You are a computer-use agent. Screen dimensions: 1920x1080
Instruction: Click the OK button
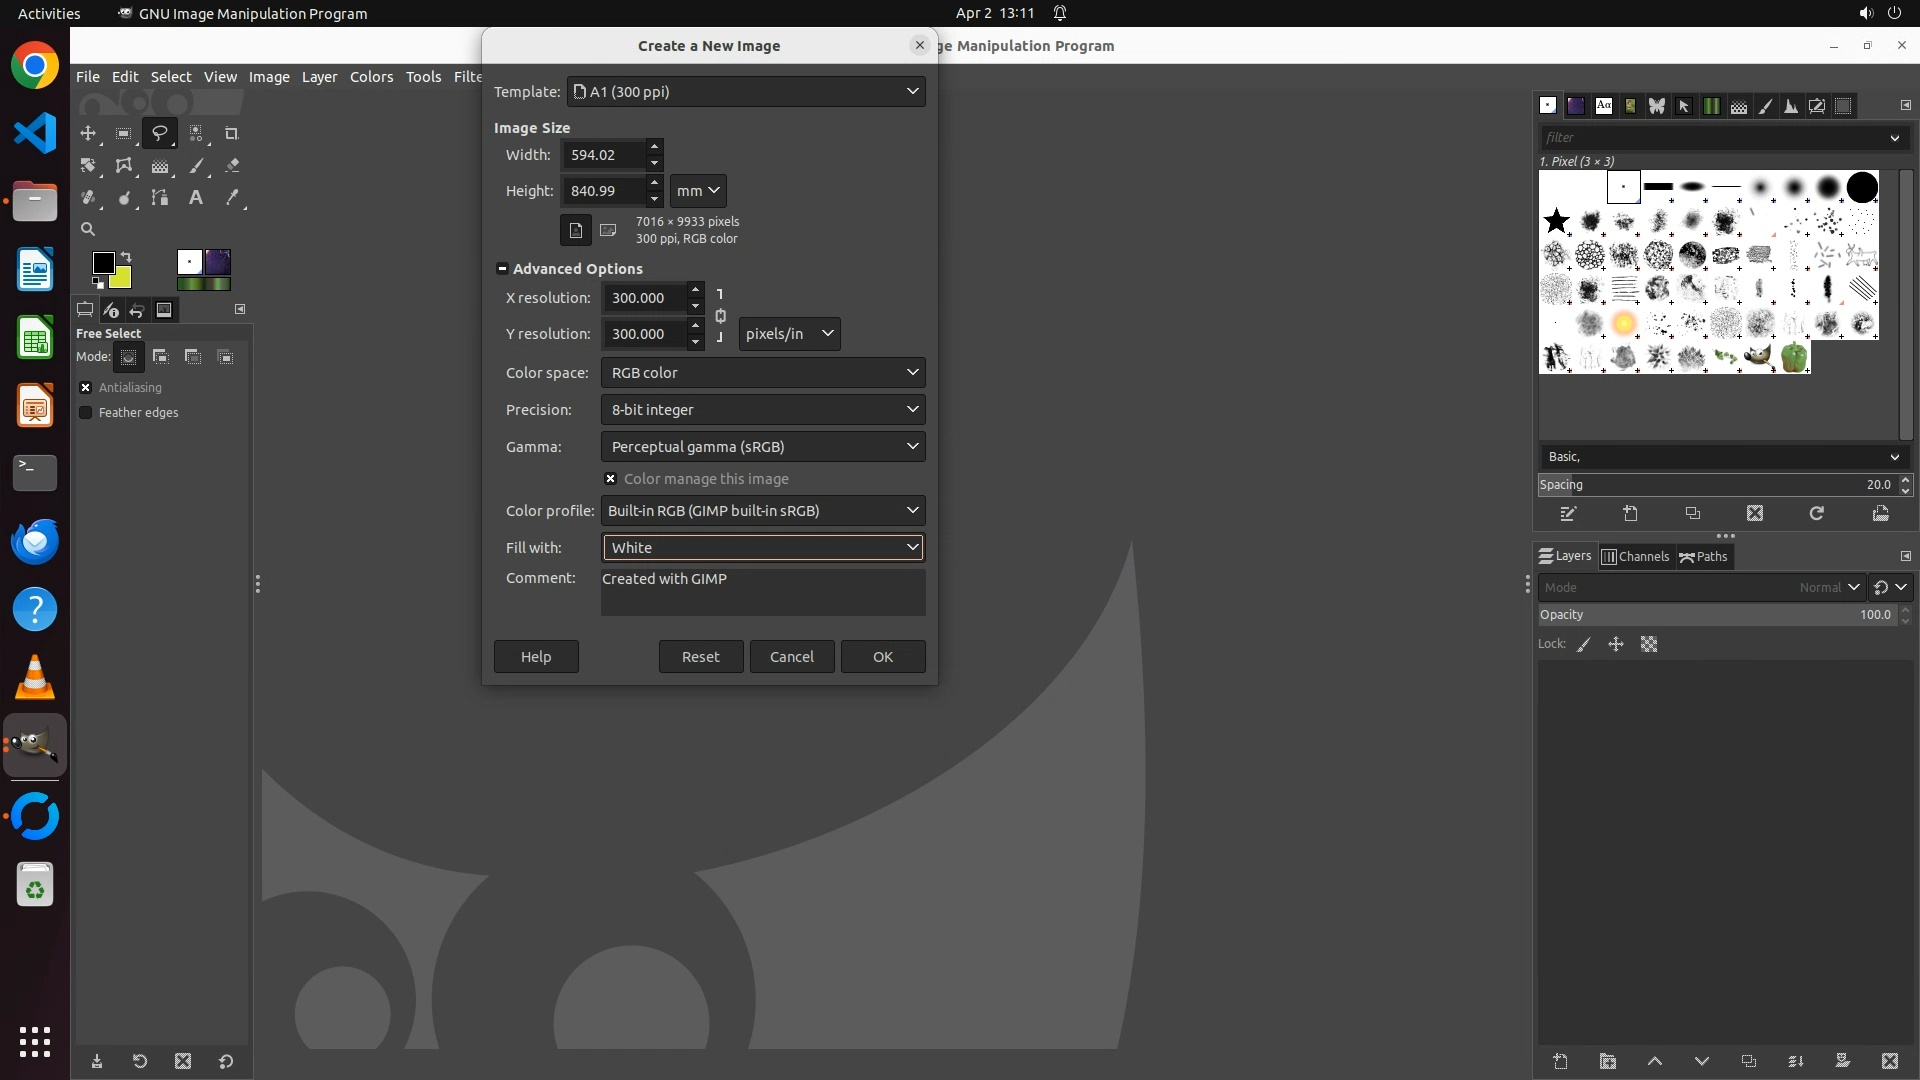coord(882,656)
